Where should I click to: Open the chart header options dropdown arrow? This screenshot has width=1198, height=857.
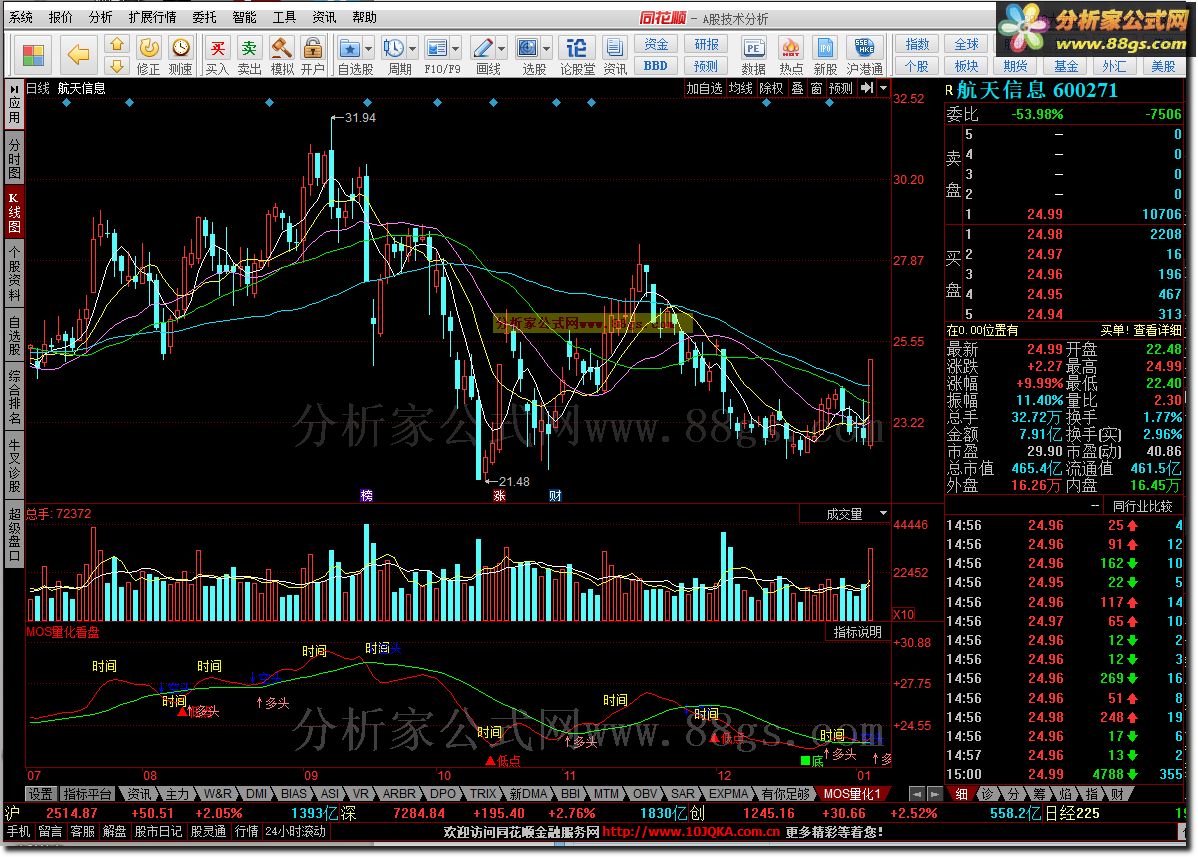(x=884, y=89)
